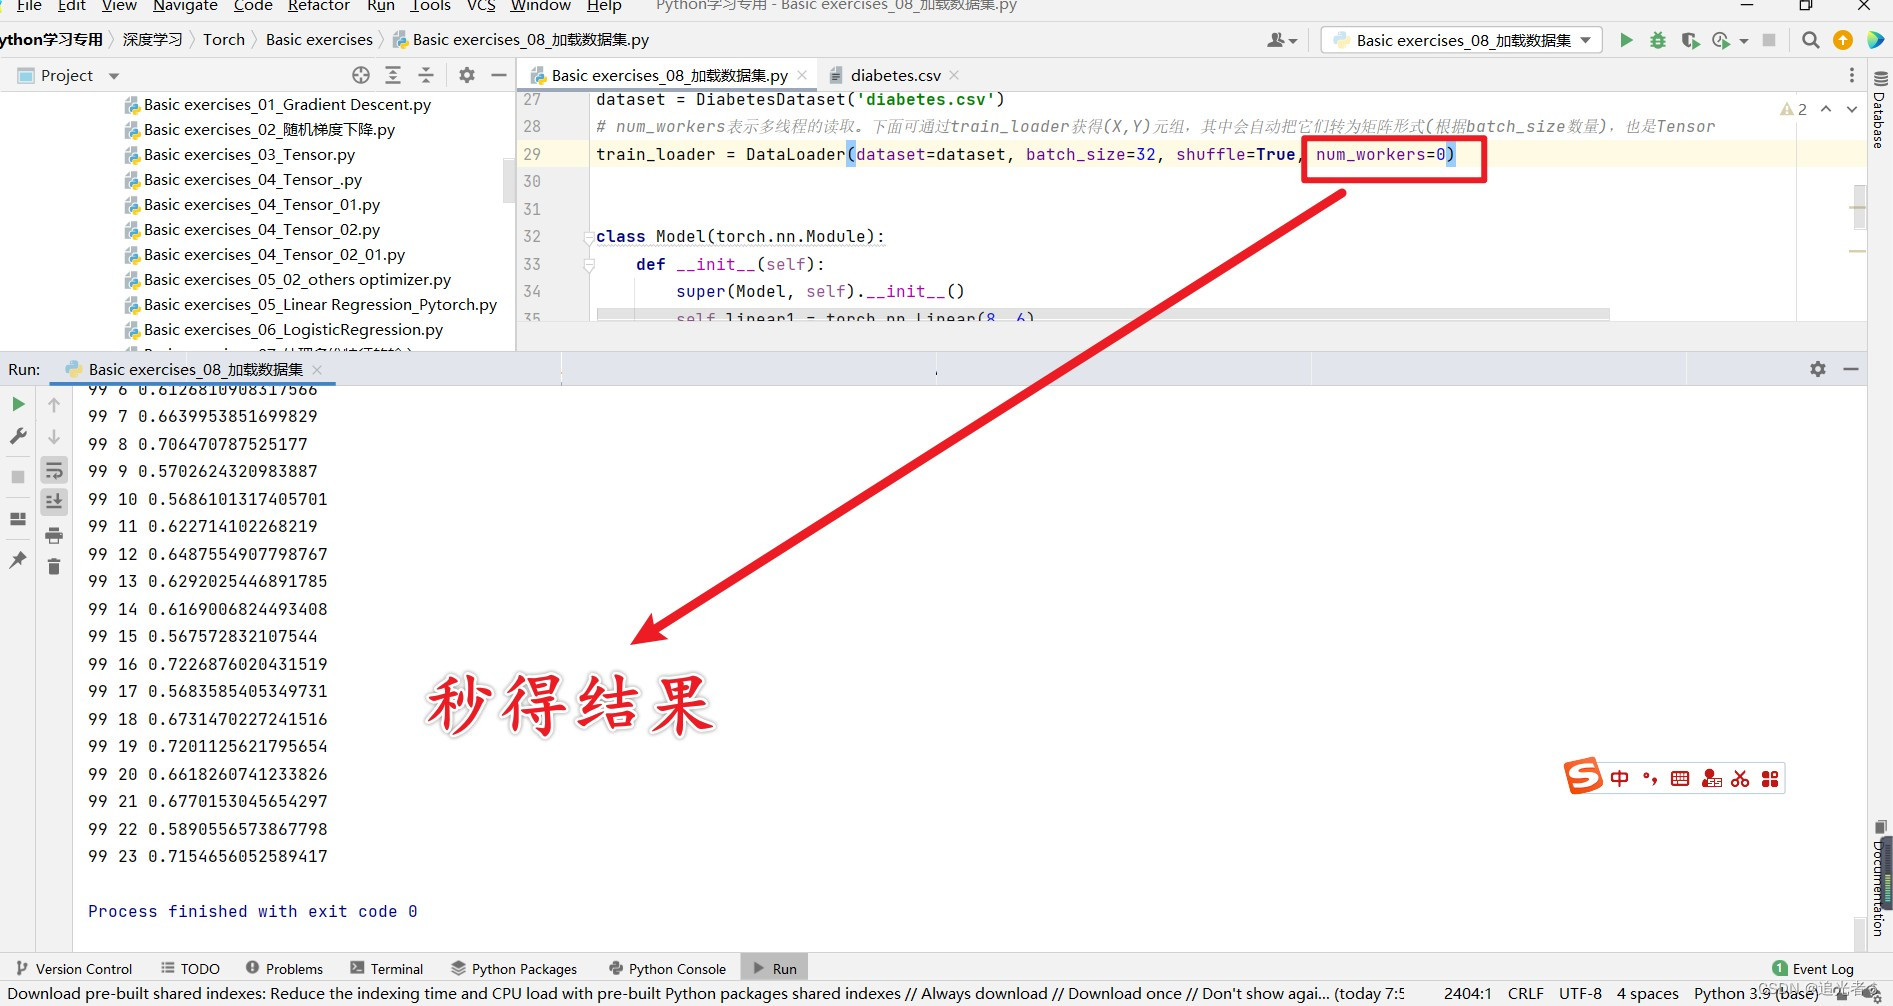
Task: Change the CRLF line separator in the status bar
Action: (x=1526, y=994)
